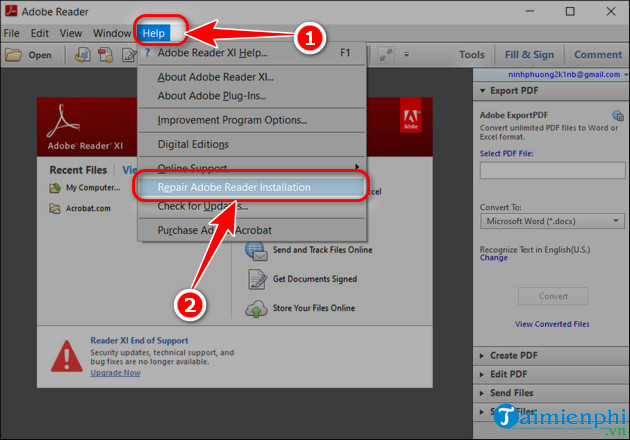
Task: Select About Adobe Plug-Ins menu item
Action: [x=252, y=96]
